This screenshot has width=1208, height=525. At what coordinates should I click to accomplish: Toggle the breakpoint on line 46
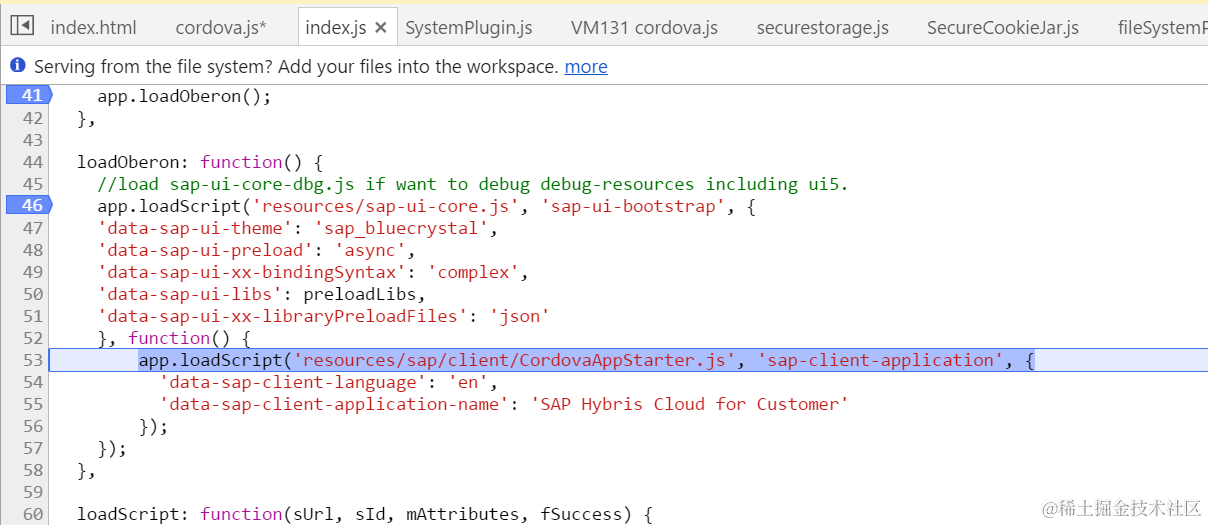click(28, 206)
